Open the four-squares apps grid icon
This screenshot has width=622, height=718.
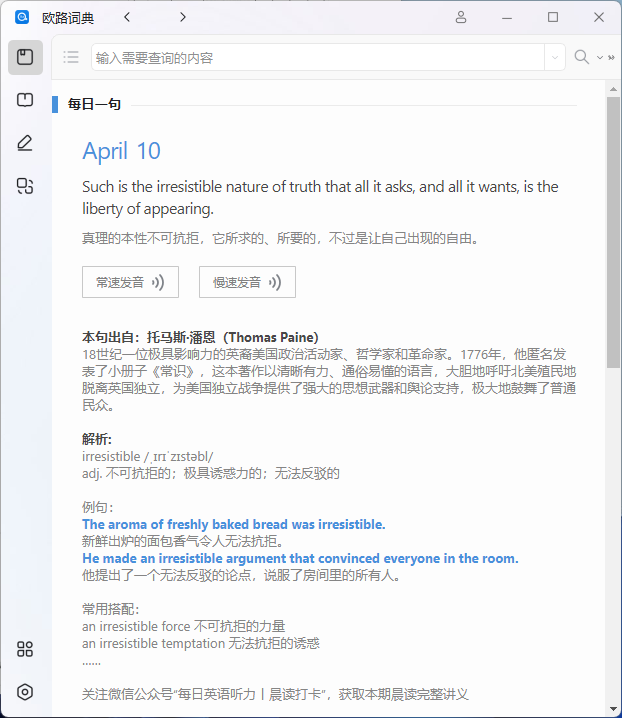click(25, 649)
